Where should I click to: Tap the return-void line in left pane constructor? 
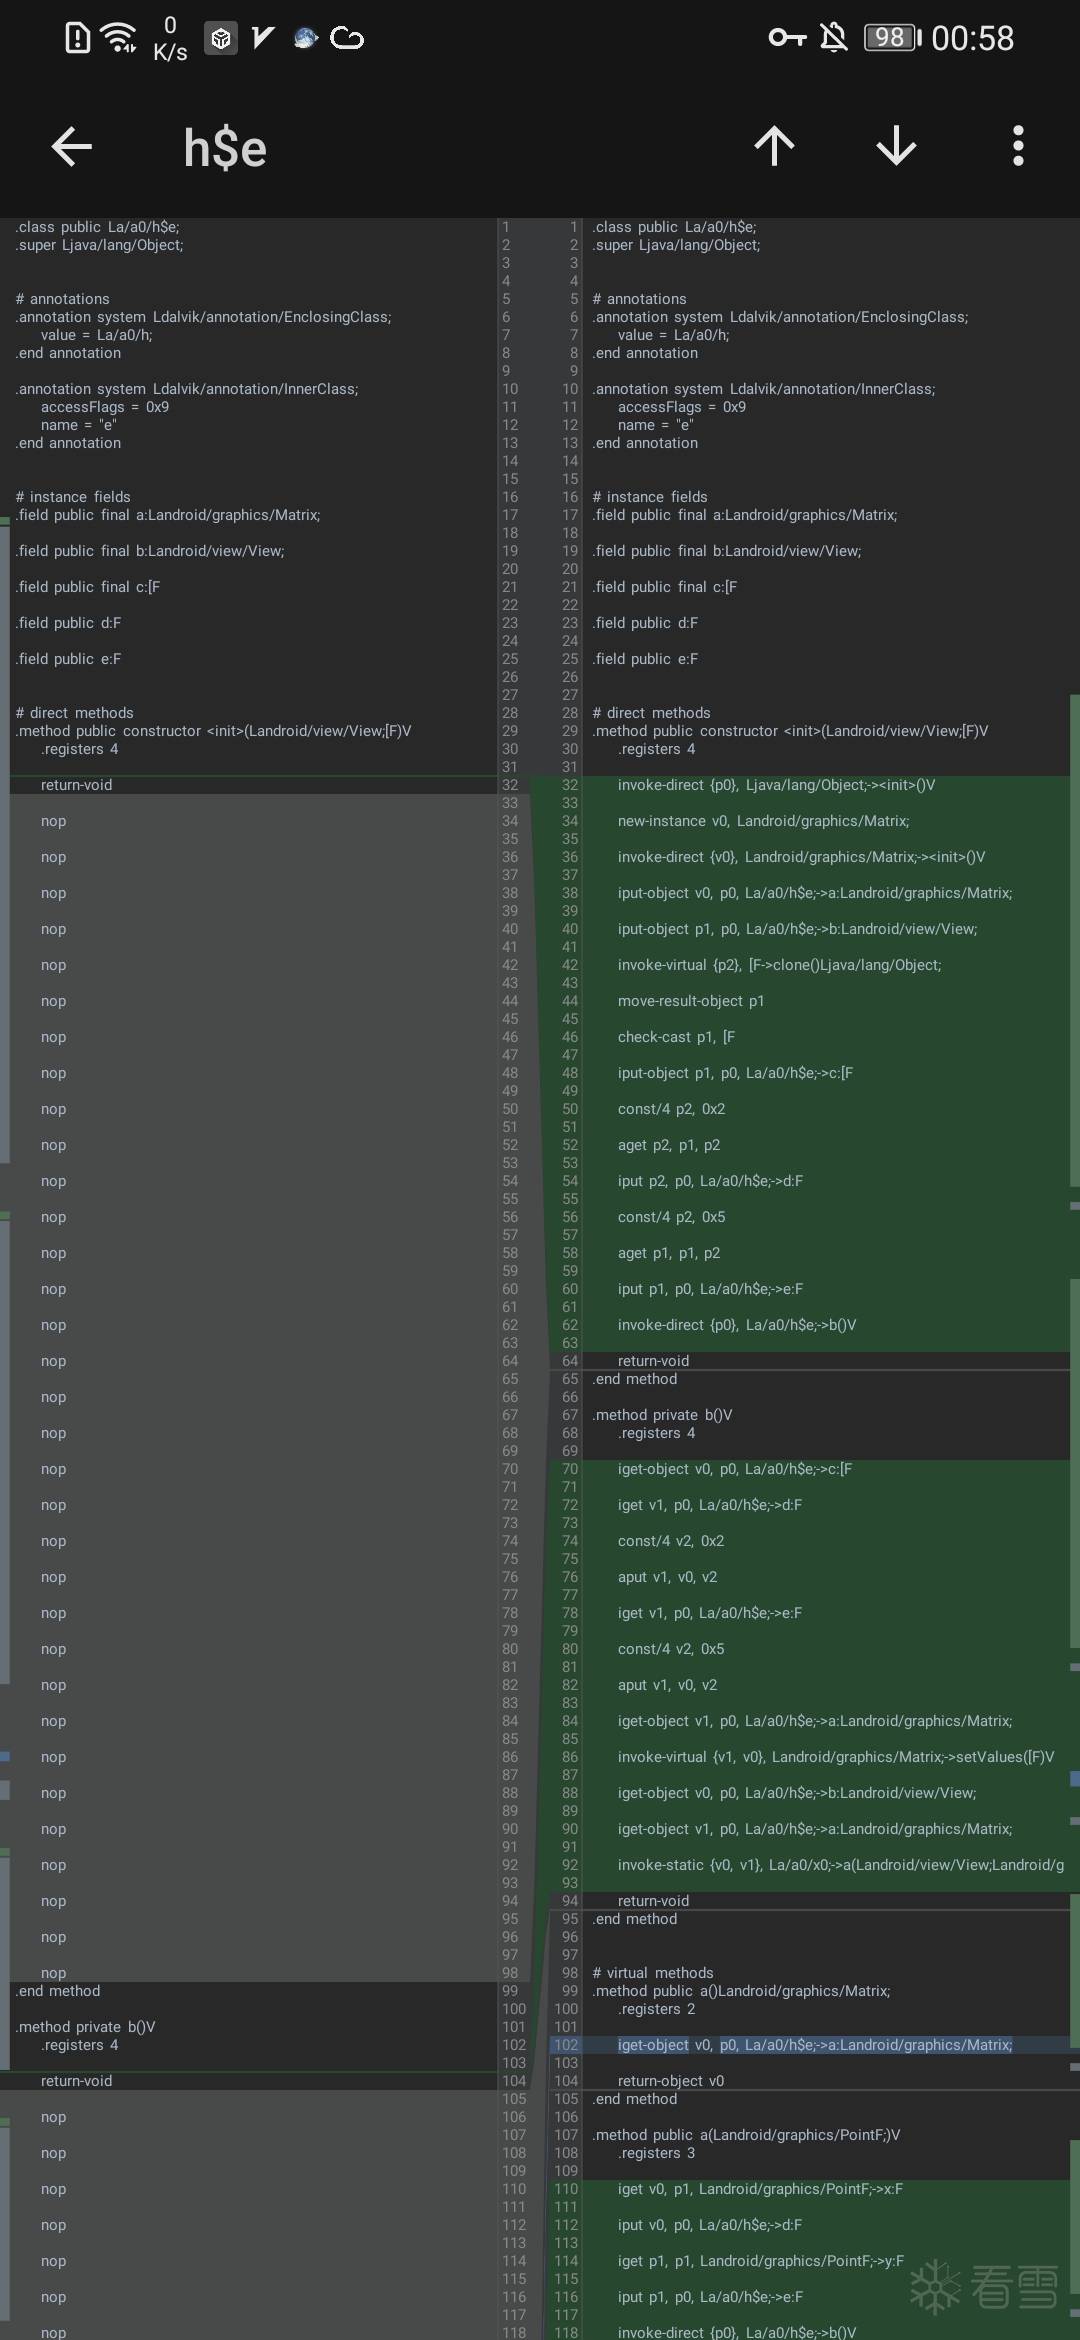(76, 785)
